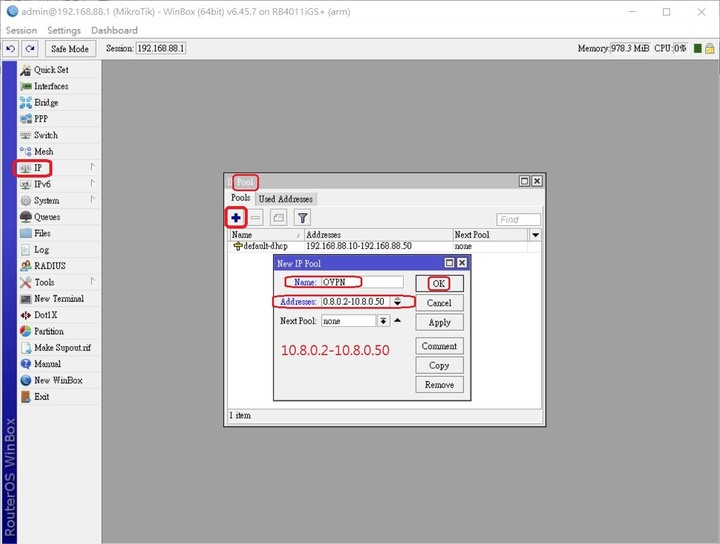Sort by the Name column header
The image size is (720, 544).
pos(266,235)
